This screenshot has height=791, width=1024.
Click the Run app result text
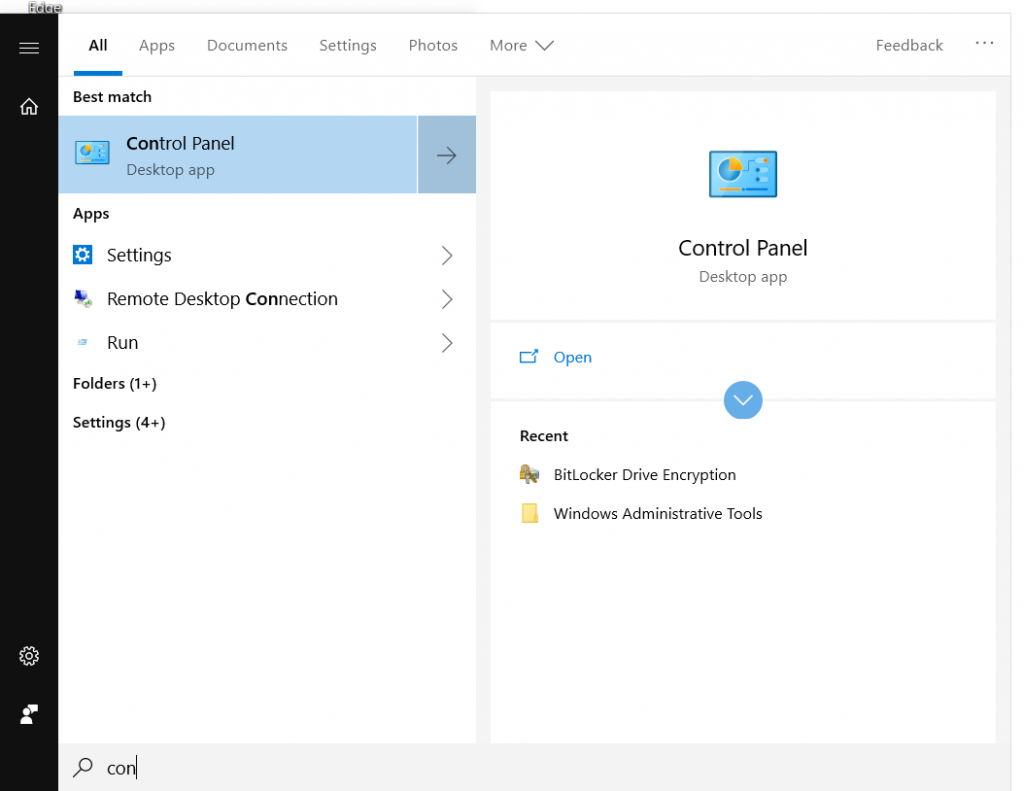[122, 343]
